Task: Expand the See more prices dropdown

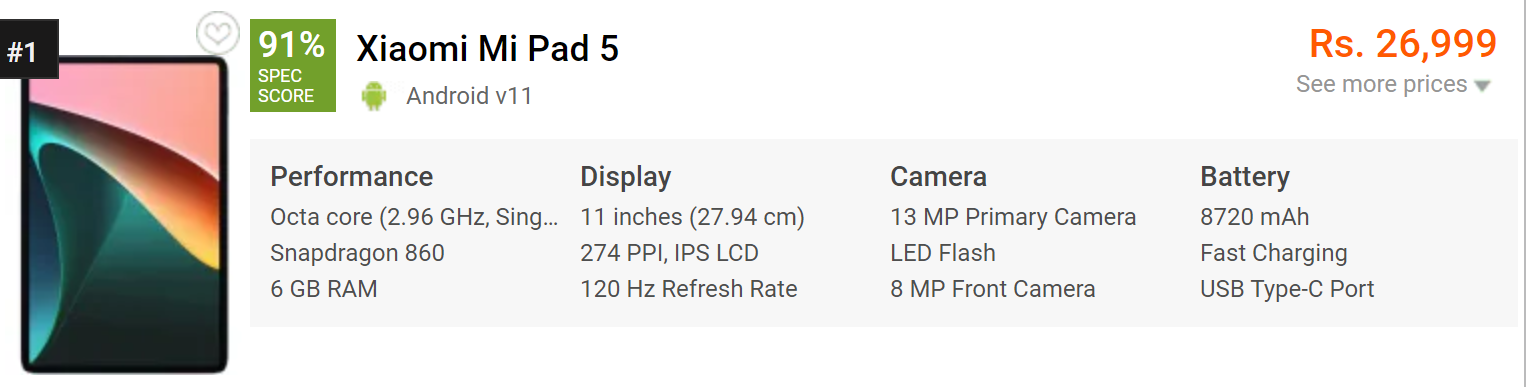Action: [1393, 85]
